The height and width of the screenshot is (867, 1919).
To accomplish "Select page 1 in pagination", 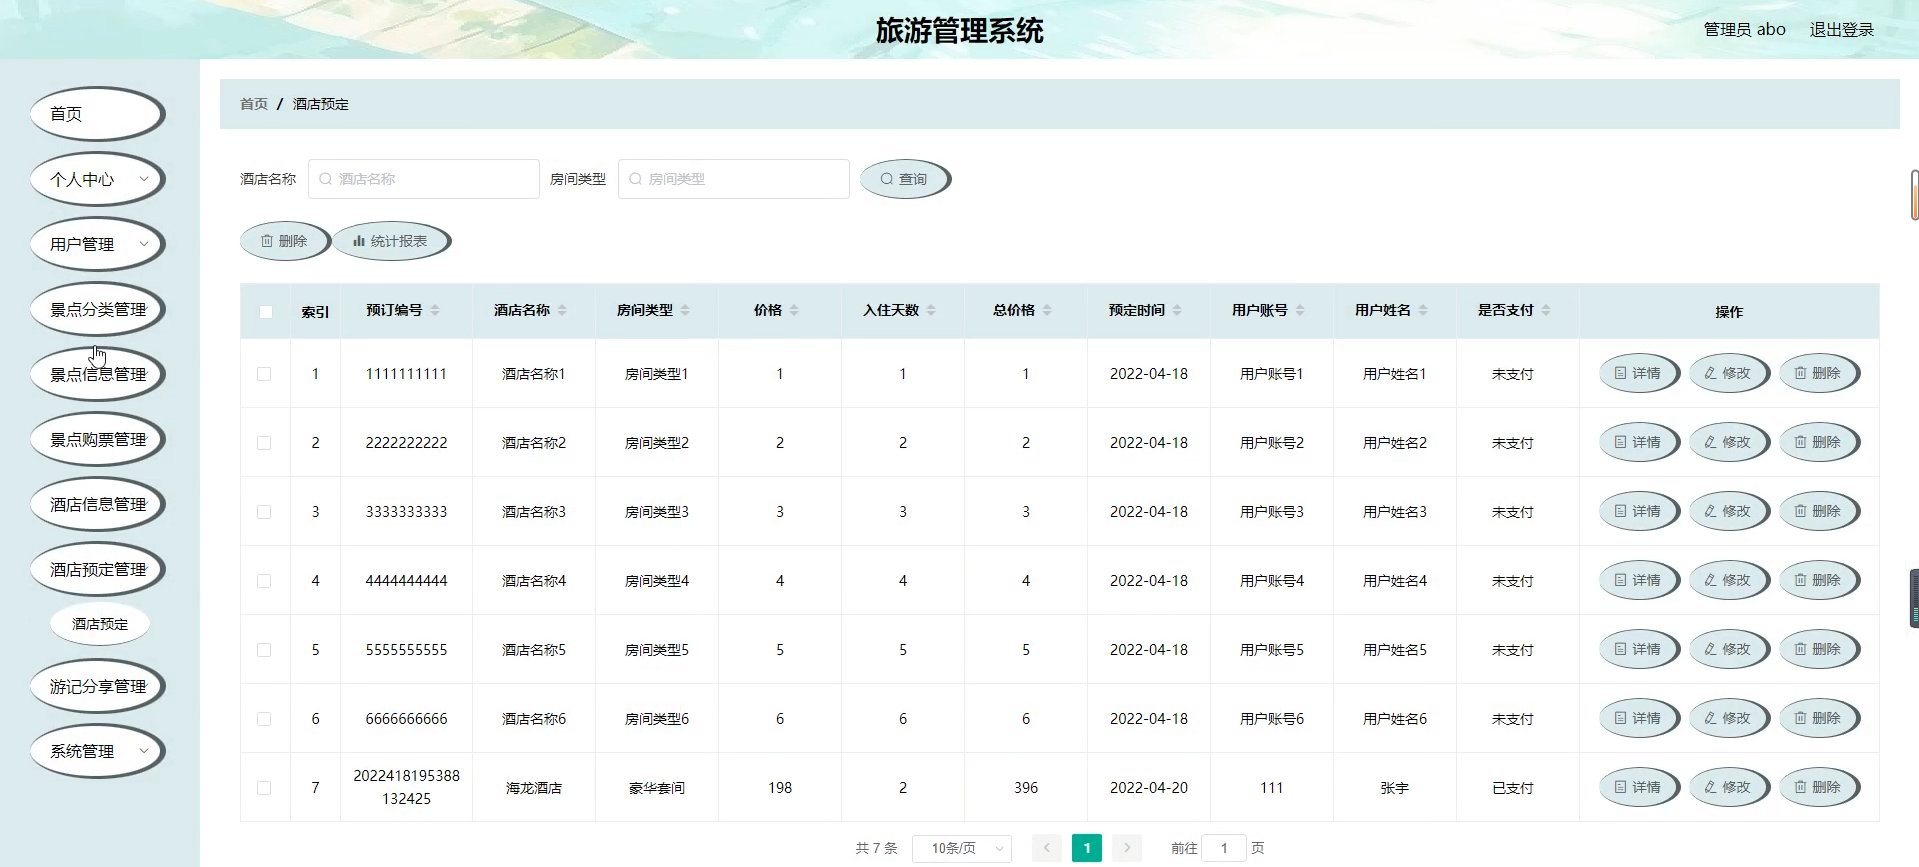I will (x=1087, y=848).
